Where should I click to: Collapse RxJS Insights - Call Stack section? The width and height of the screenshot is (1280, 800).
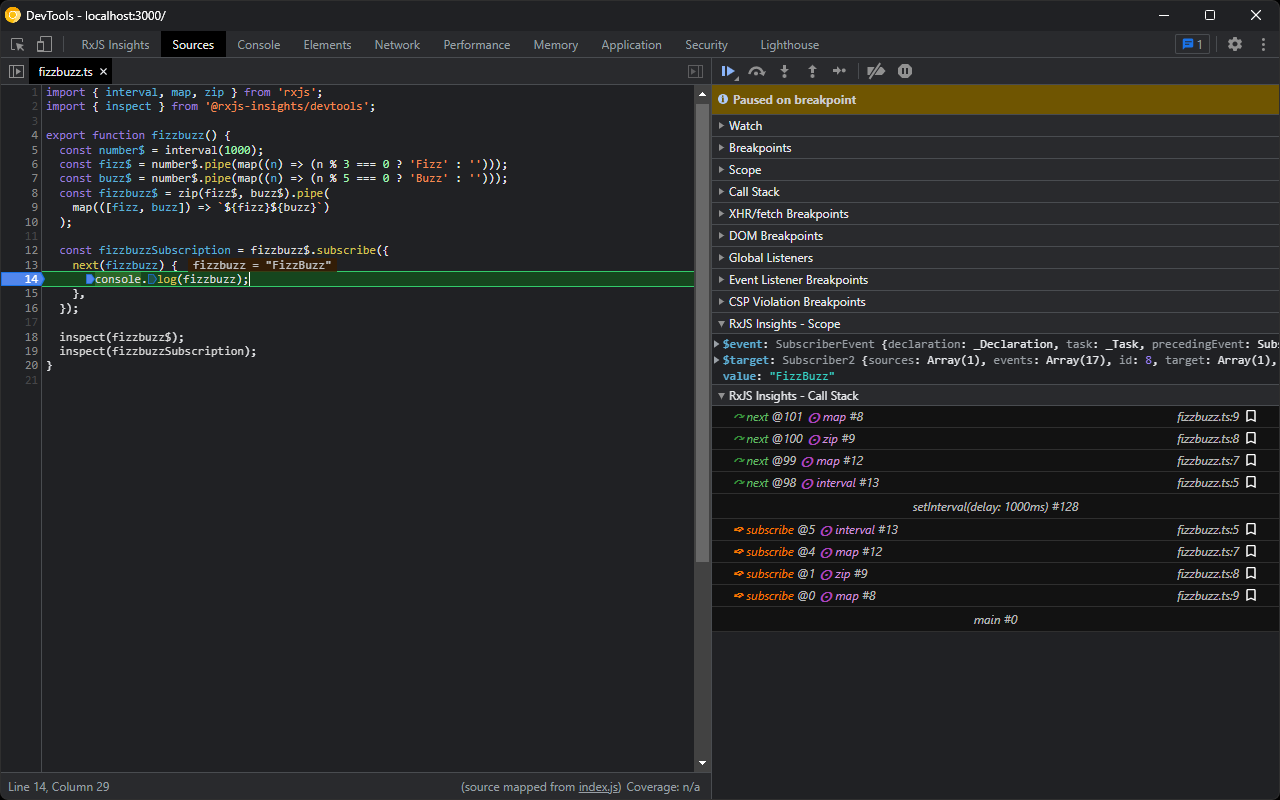[x=996, y=396]
